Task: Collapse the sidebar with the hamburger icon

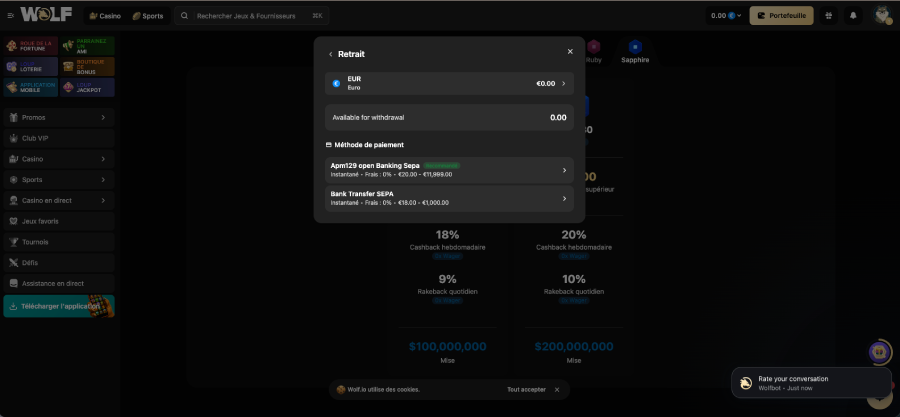Action: (10, 15)
